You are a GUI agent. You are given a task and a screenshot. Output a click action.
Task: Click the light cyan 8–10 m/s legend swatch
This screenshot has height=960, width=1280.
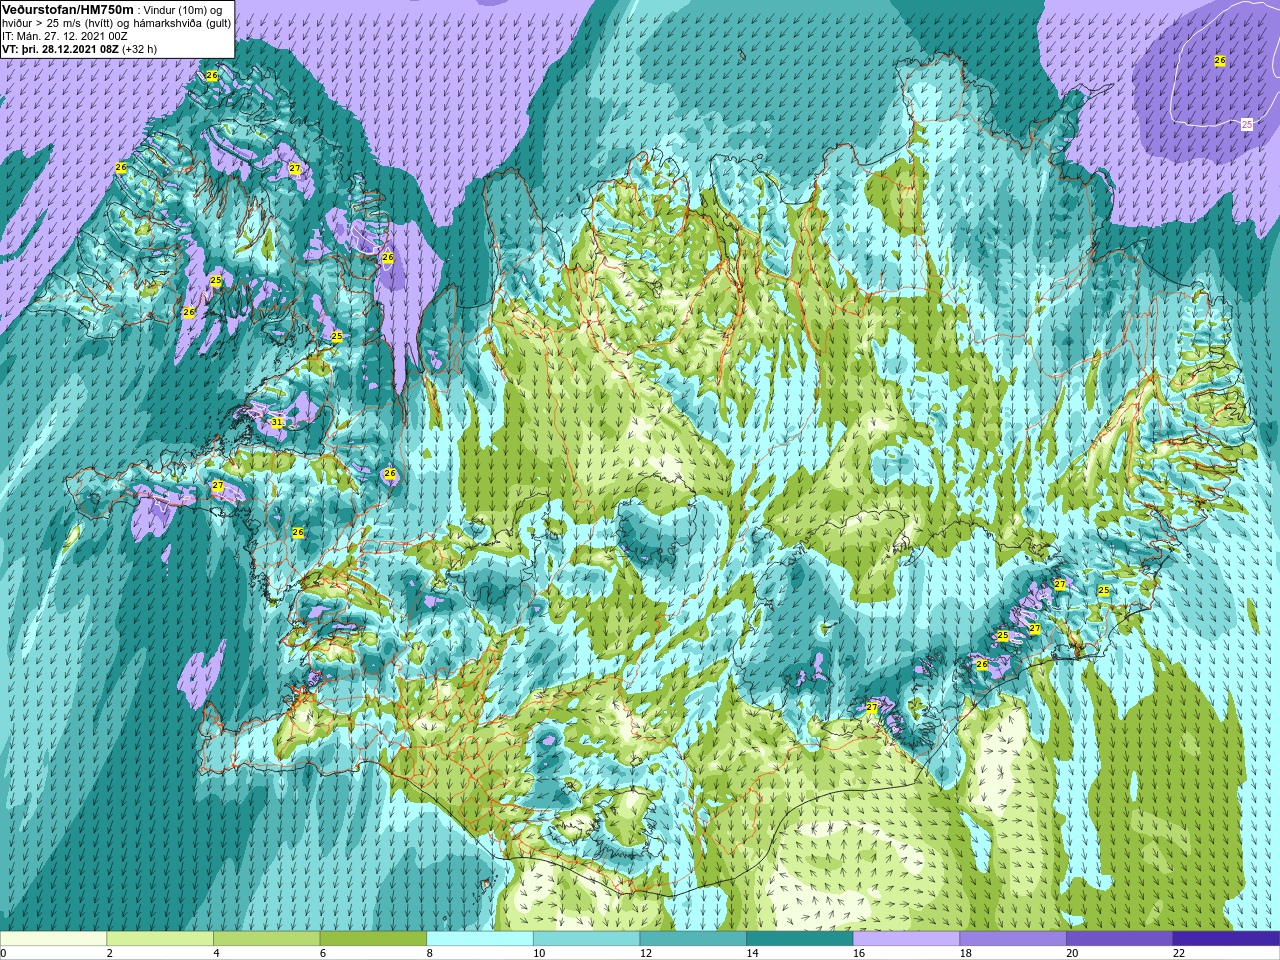click(x=480, y=938)
